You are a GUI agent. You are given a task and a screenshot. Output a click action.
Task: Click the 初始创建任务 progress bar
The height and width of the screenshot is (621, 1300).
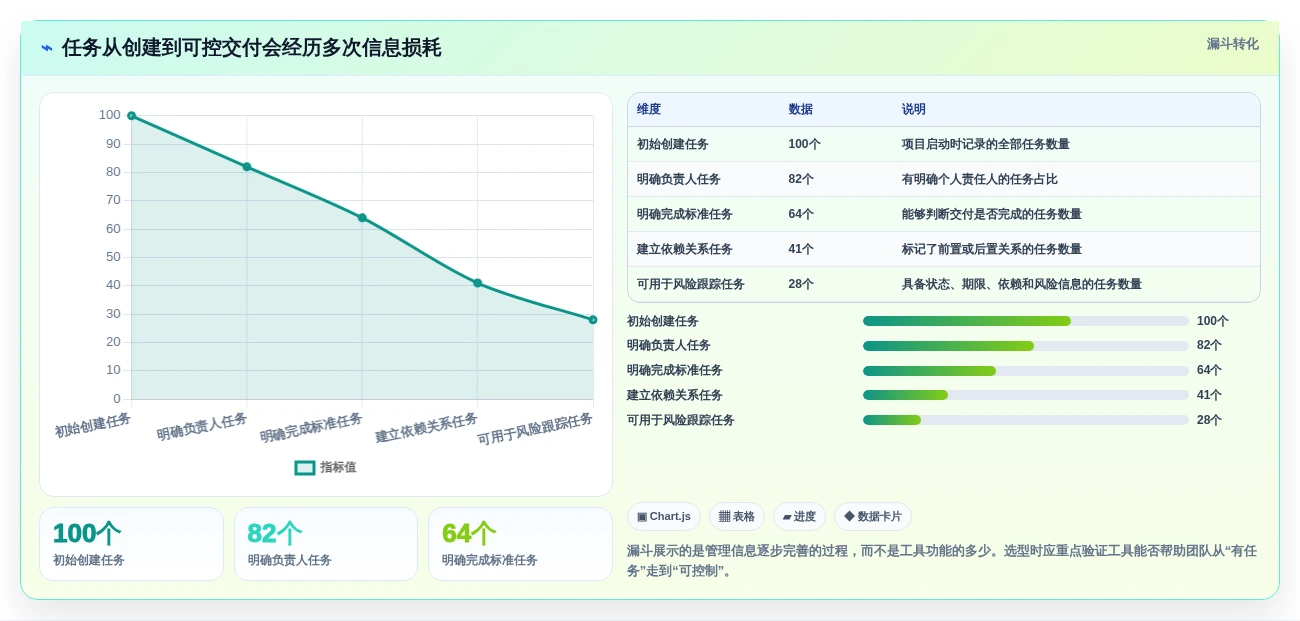click(x=1026, y=321)
